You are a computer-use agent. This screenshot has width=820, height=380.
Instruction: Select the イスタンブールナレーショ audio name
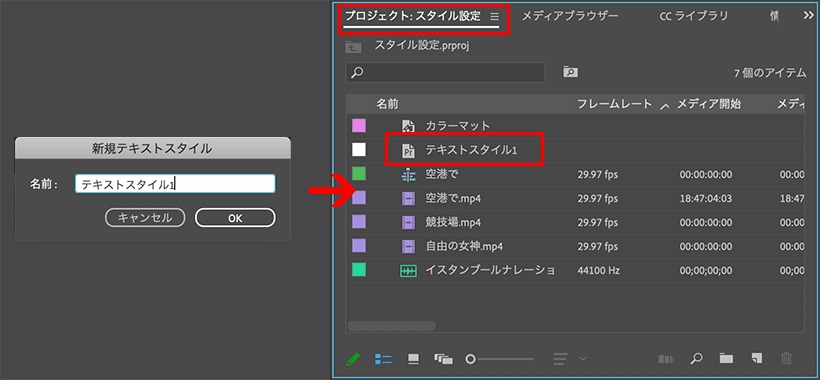[490, 271]
